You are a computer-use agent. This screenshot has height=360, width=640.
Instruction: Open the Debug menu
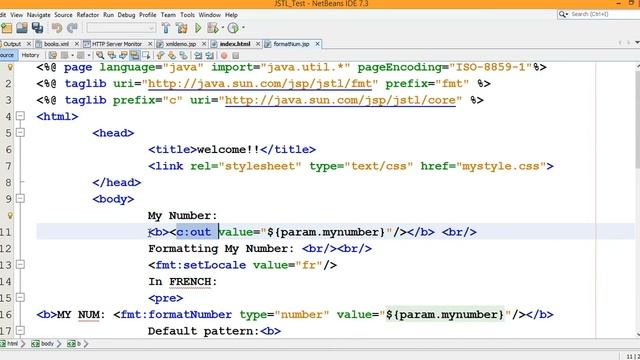[126, 15]
